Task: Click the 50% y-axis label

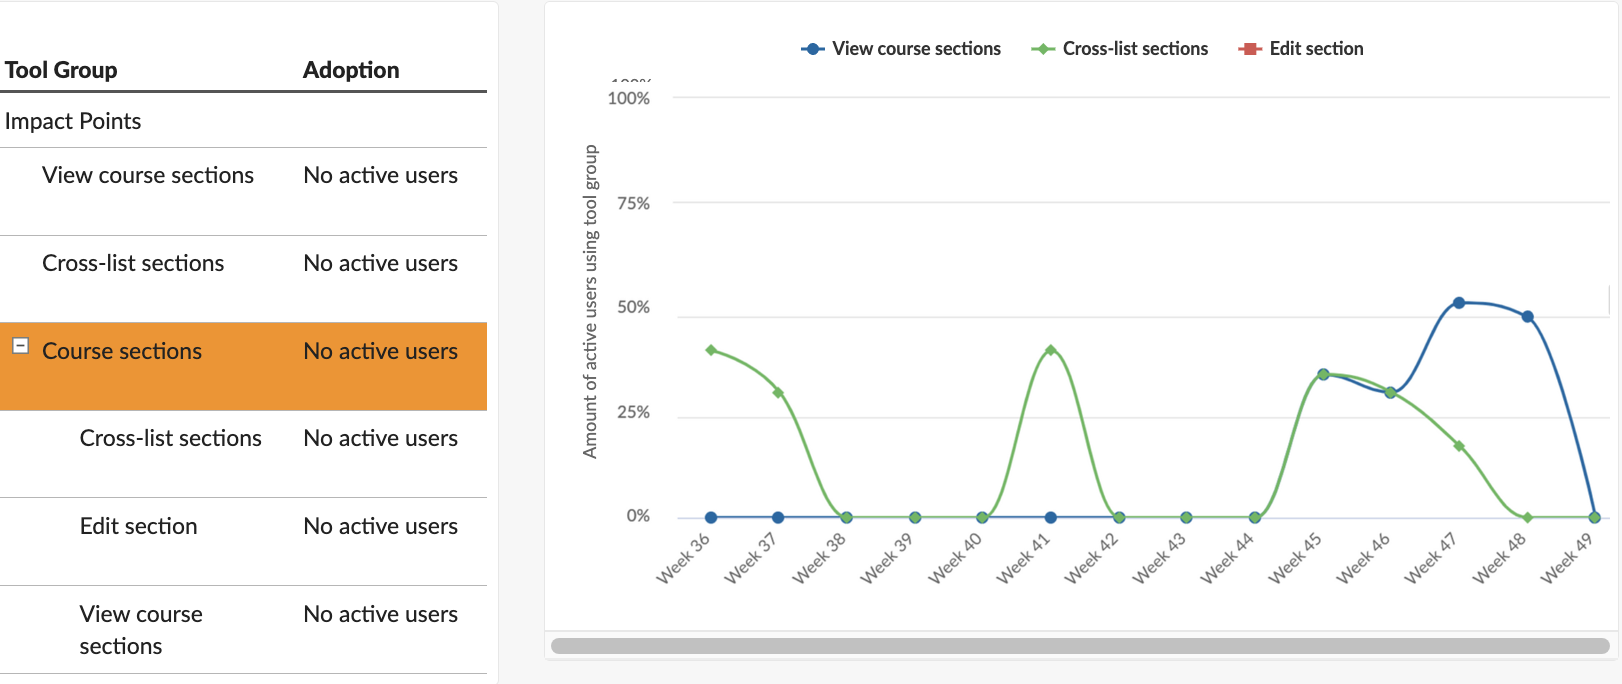Action: click(633, 307)
